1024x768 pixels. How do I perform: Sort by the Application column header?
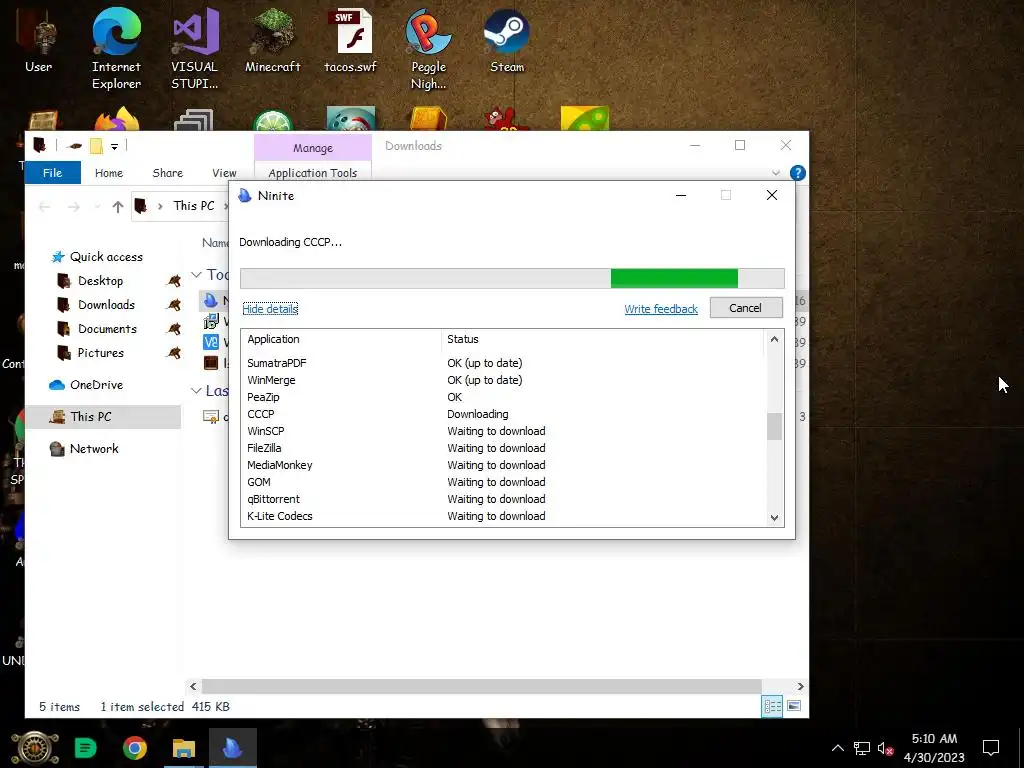coord(342,339)
